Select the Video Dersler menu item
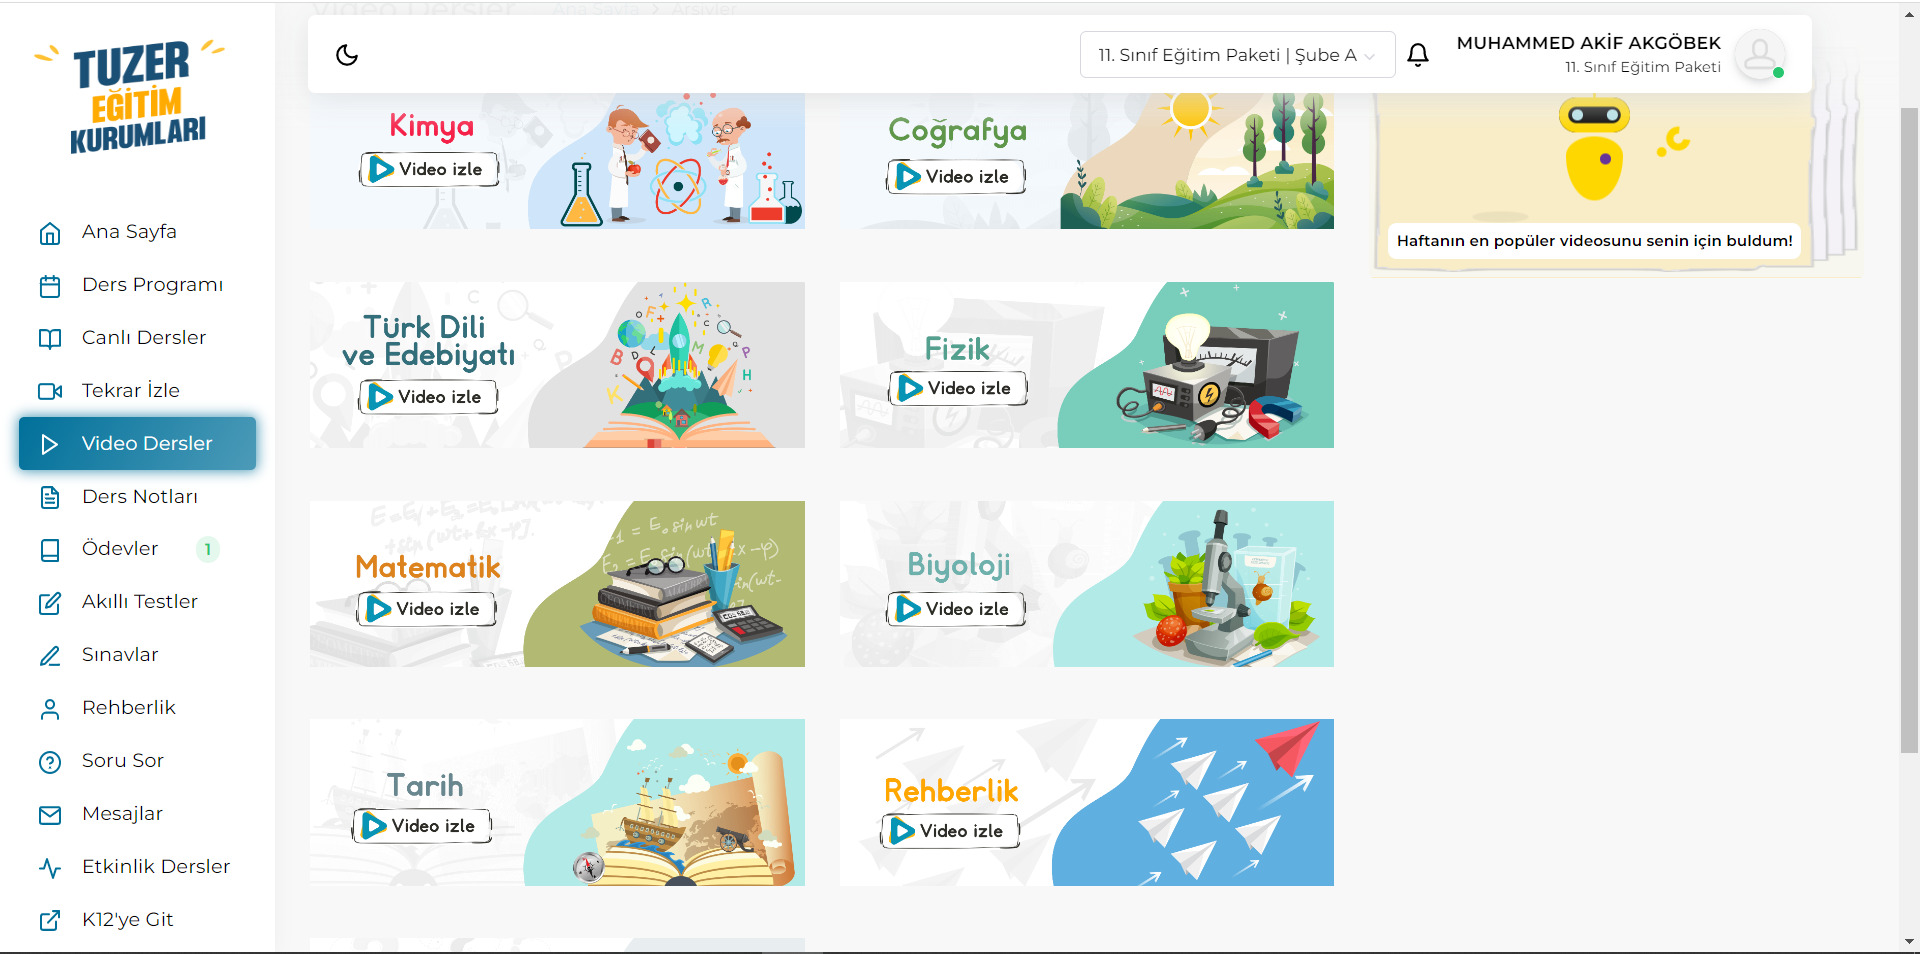This screenshot has height=954, width=1920. [x=137, y=443]
